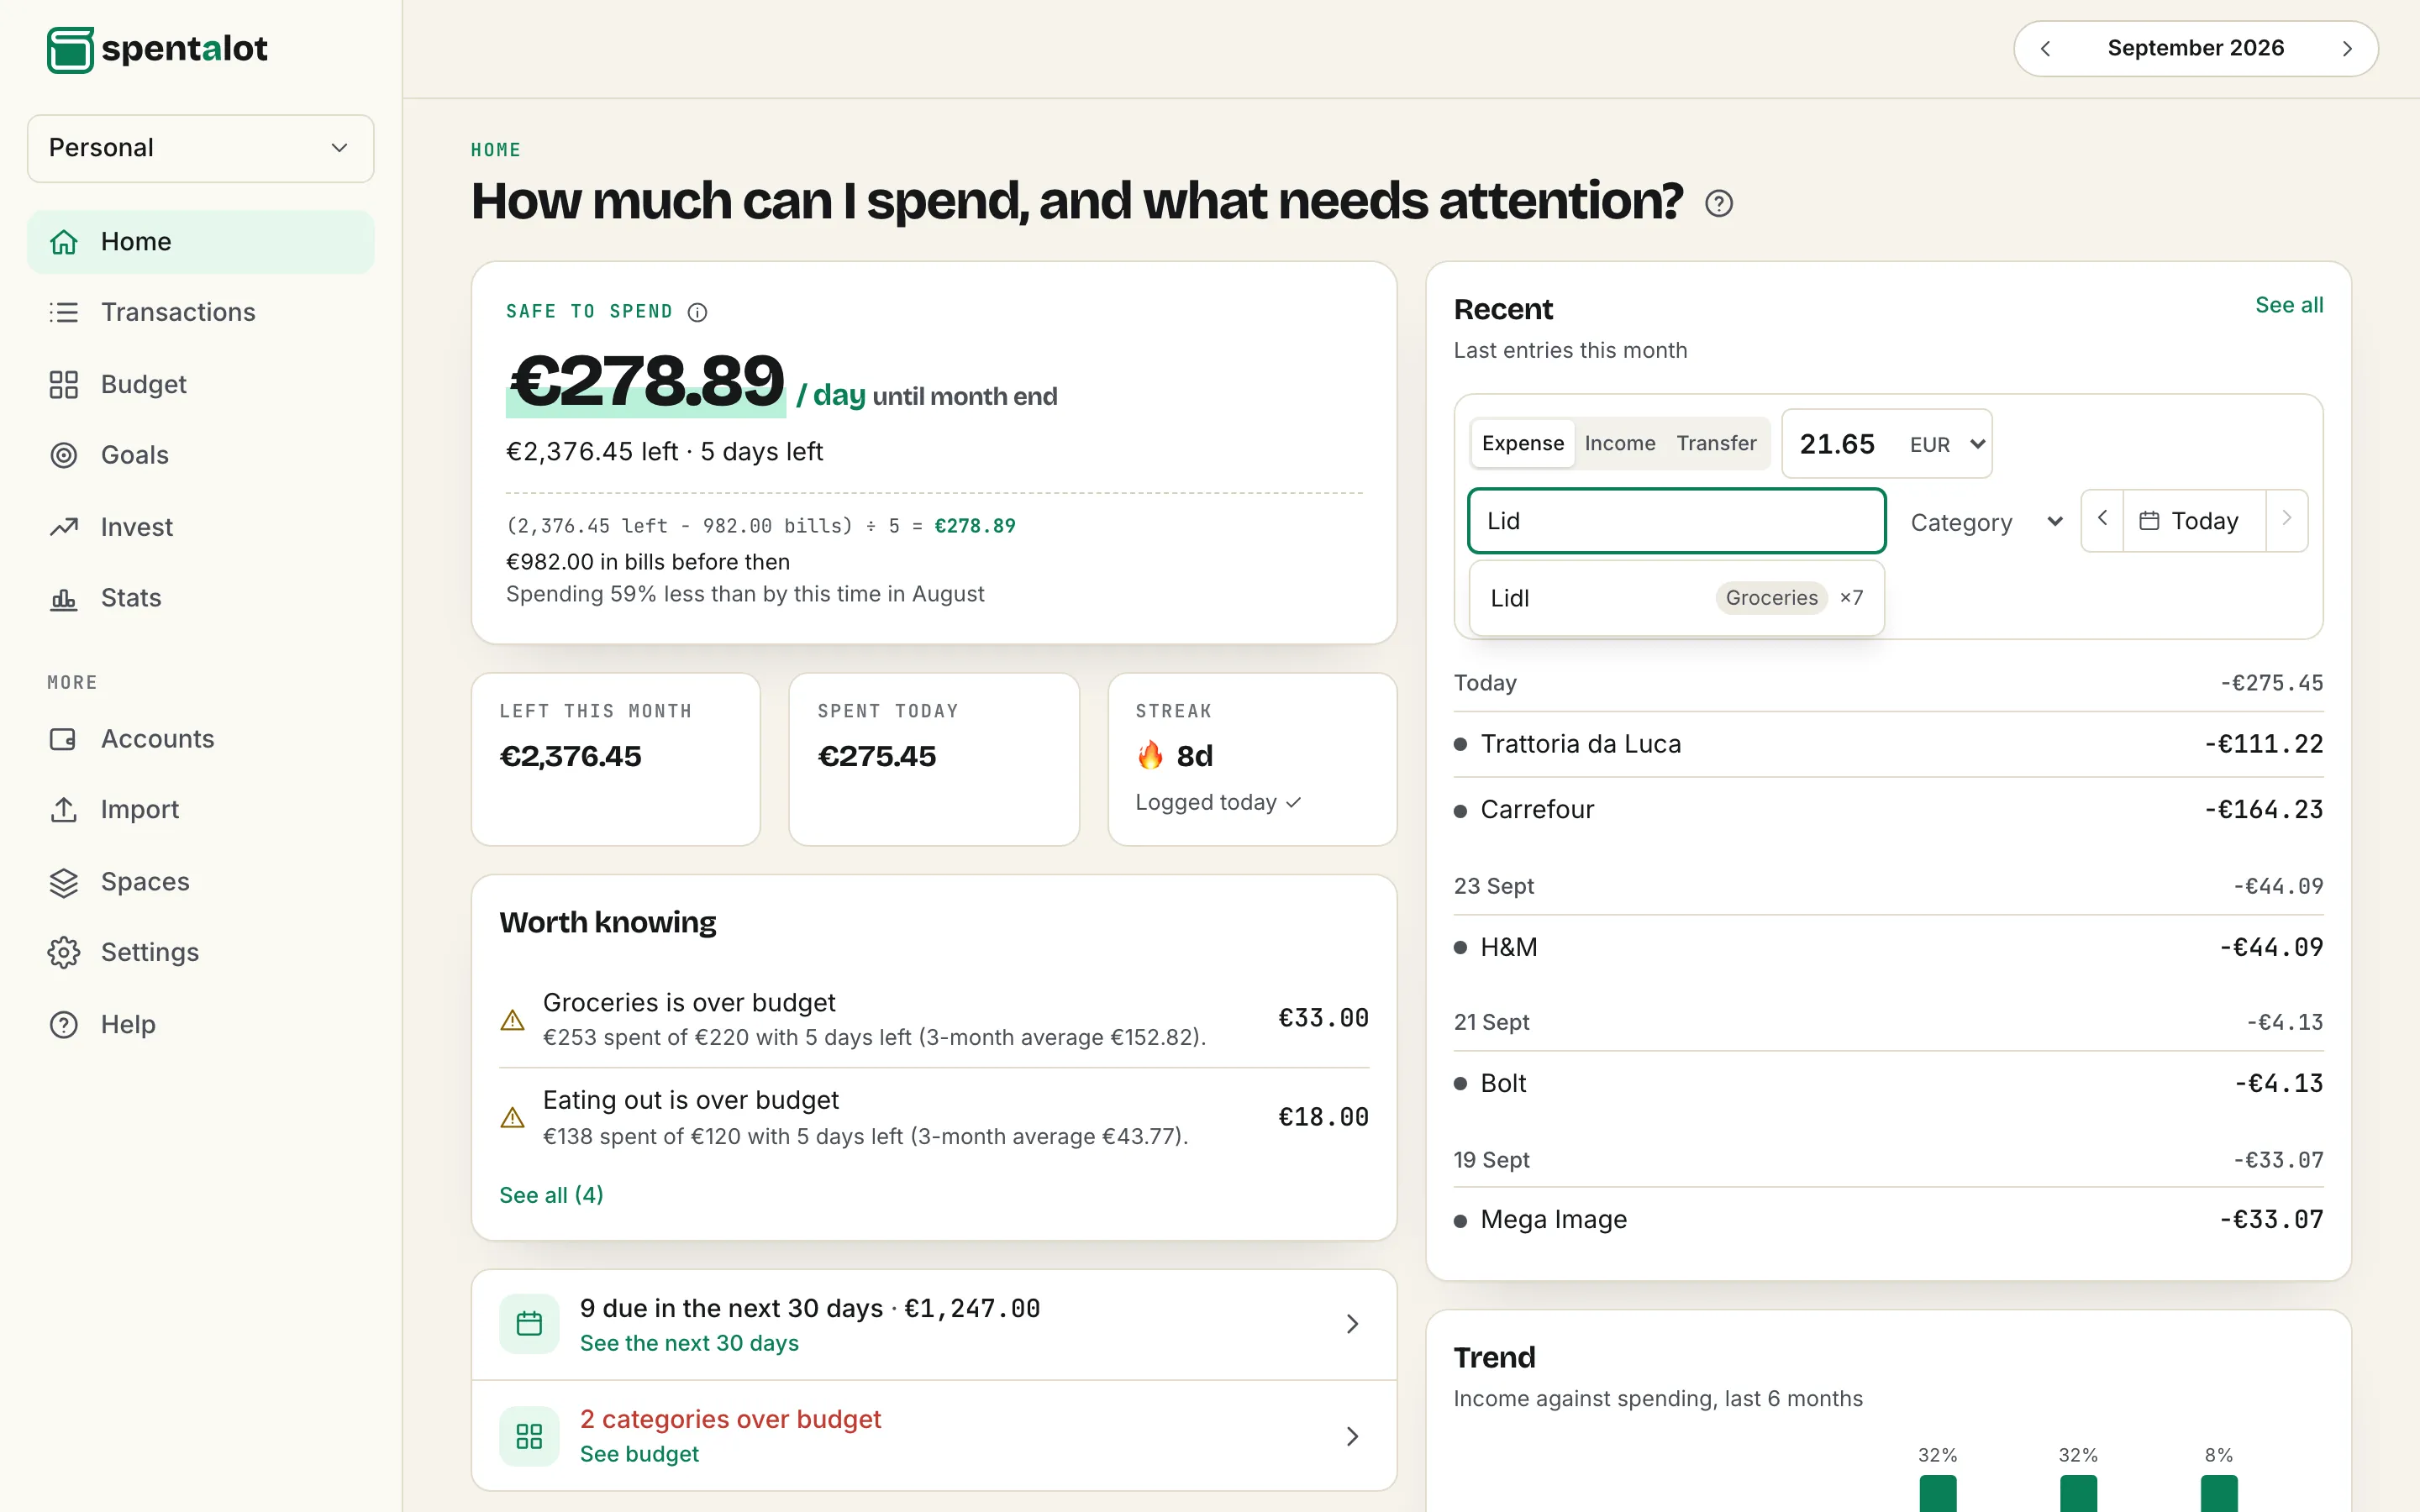Image resolution: width=2420 pixels, height=1512 pixels.
Task: Click the grid icon on over-budget row
Action: pyautogui.click(x=529, y=1436)
